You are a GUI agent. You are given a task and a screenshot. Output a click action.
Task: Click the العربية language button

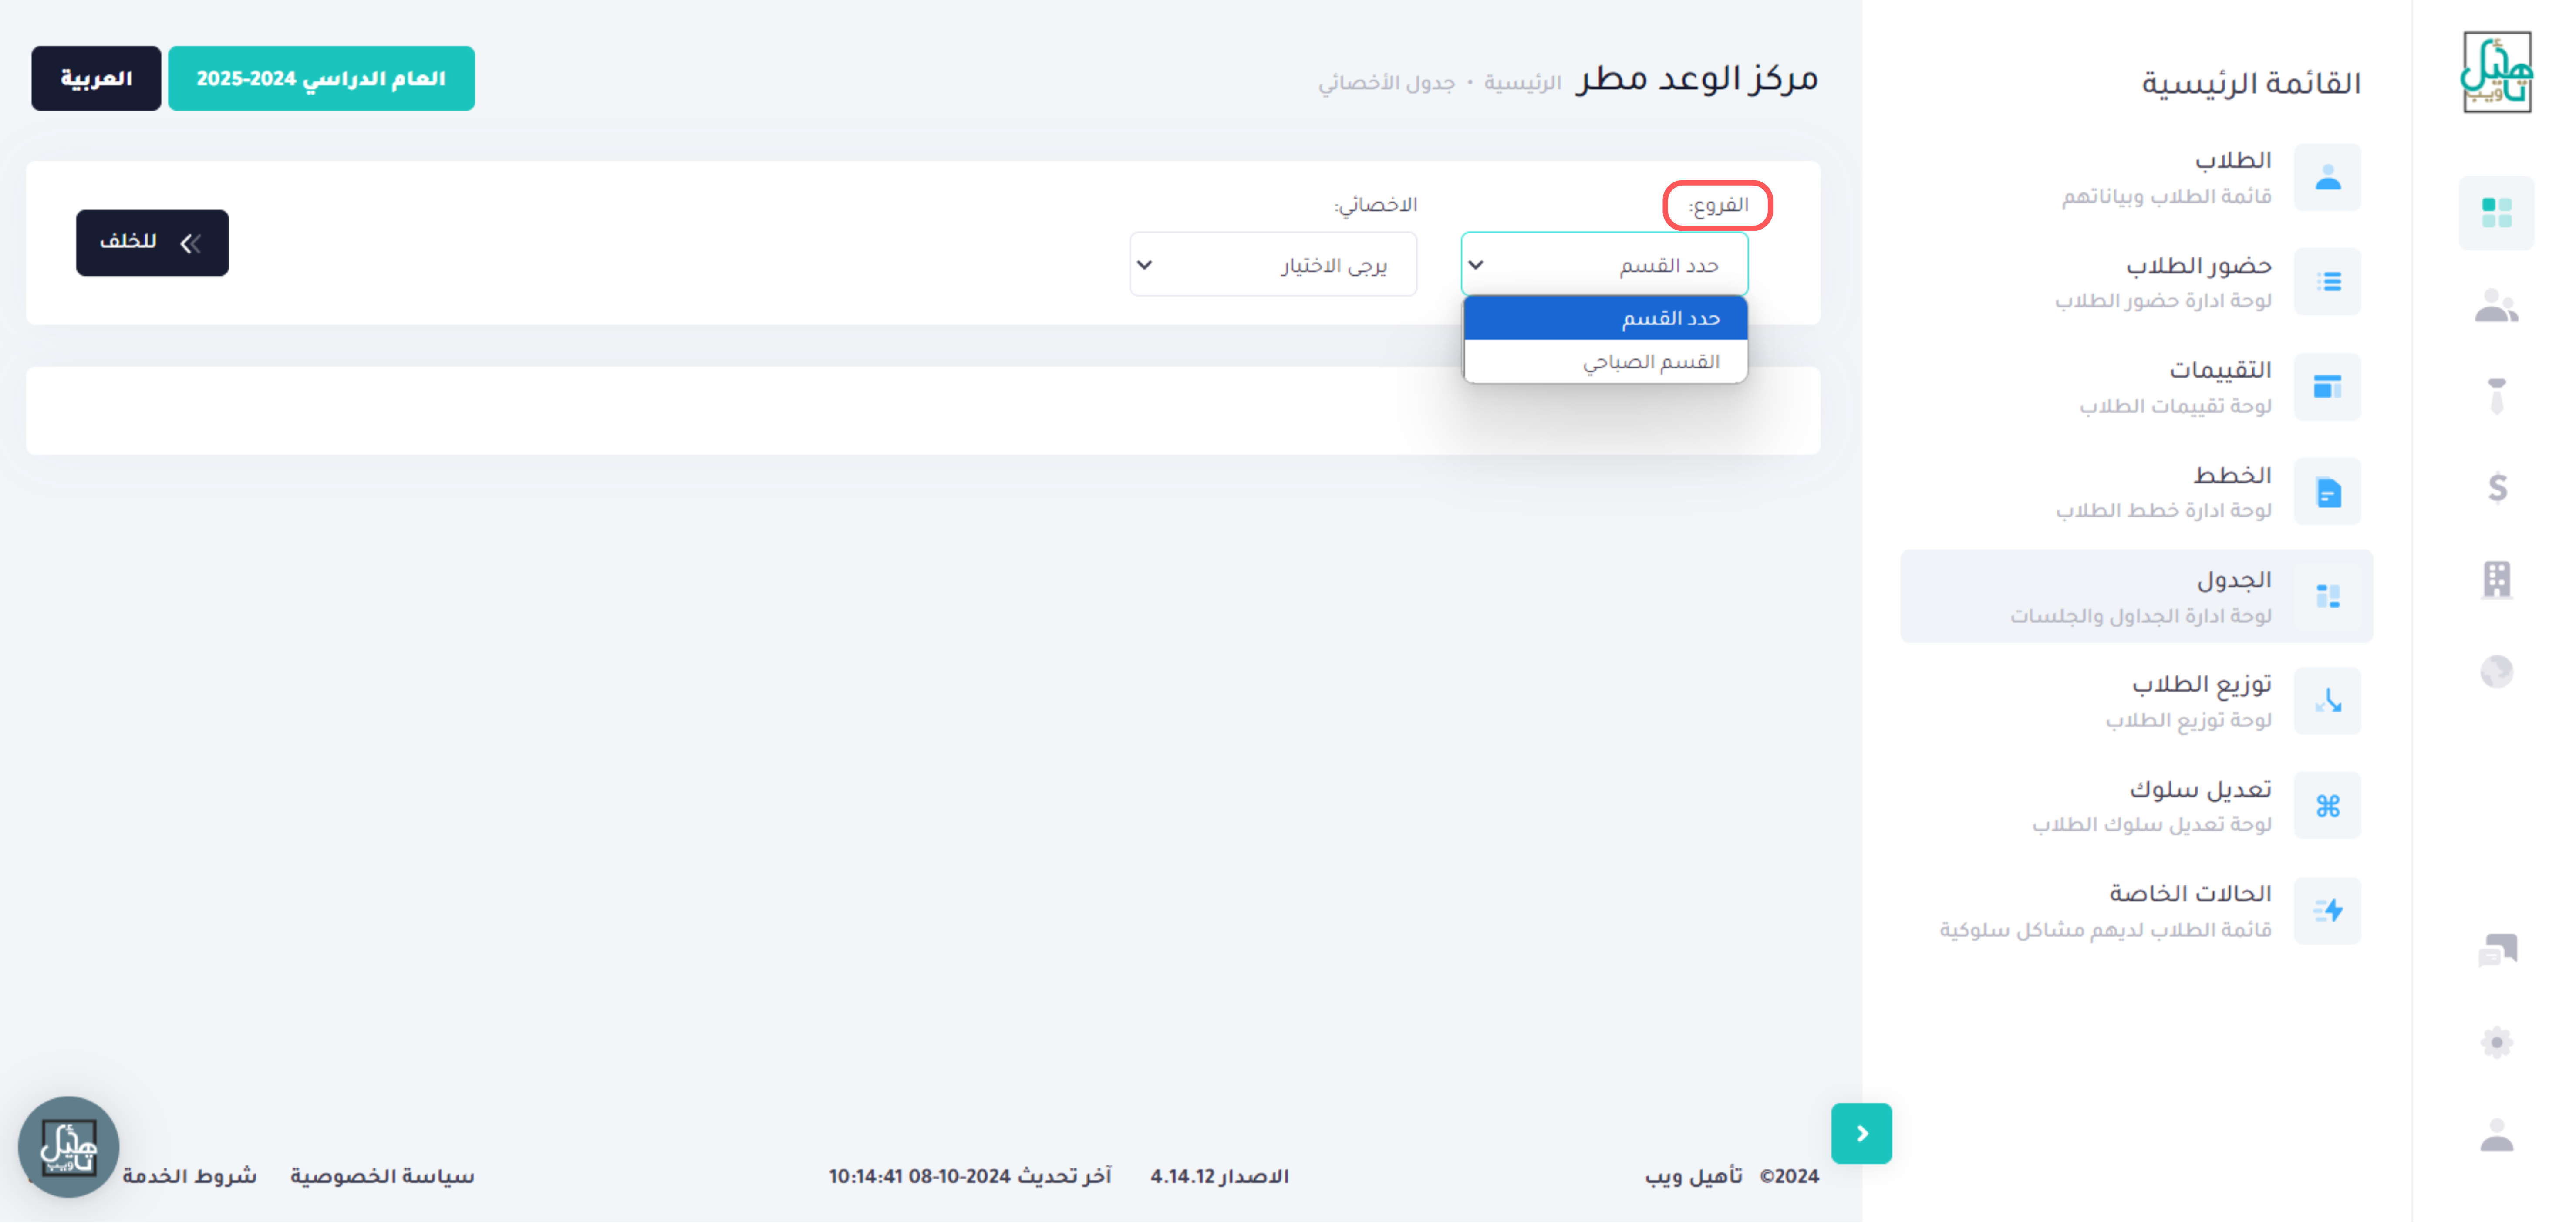pos(96,79)
